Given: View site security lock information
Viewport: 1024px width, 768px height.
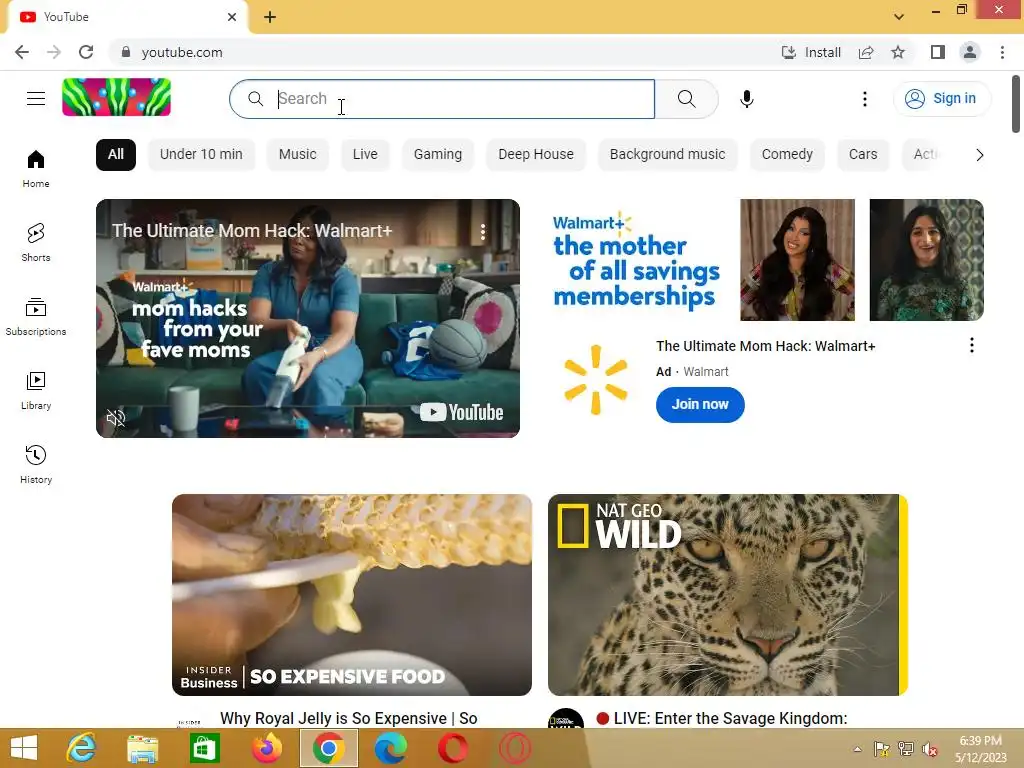Looking at the screenshot, I should click(126, 52).
